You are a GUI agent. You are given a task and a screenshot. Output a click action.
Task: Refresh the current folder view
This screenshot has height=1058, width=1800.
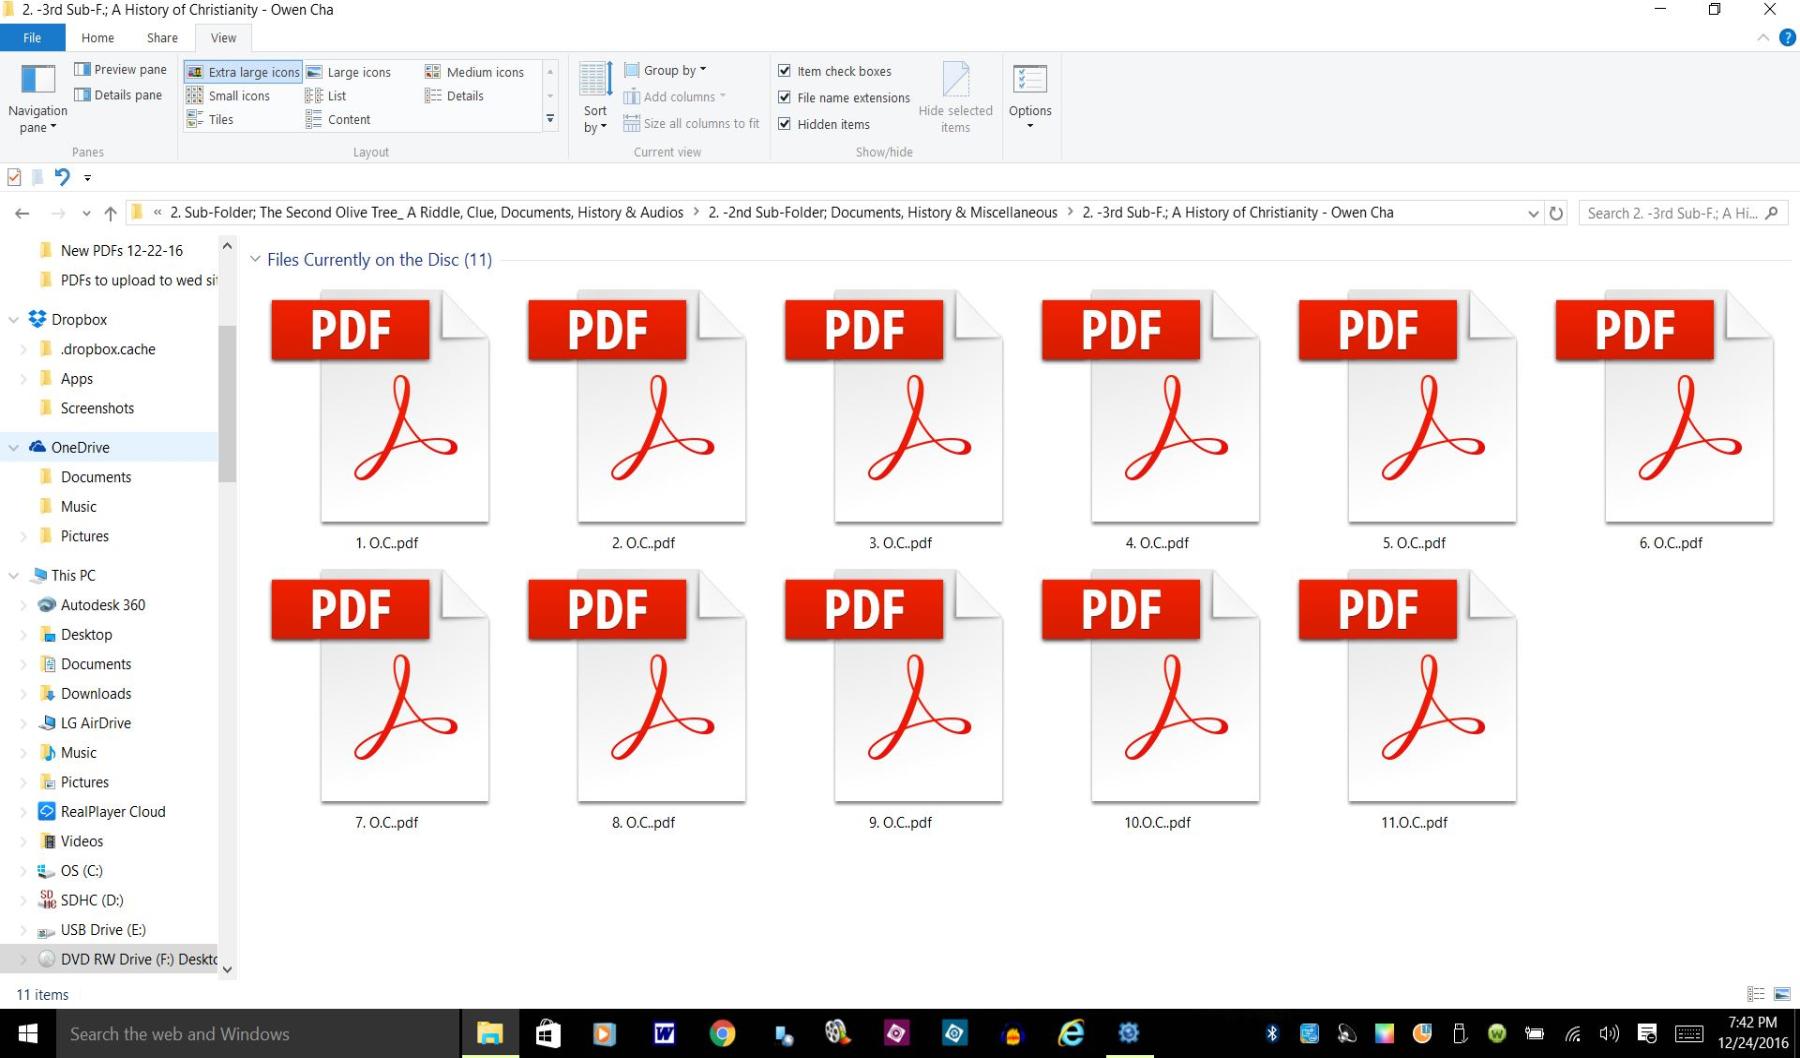click(x=1556, y=213)
